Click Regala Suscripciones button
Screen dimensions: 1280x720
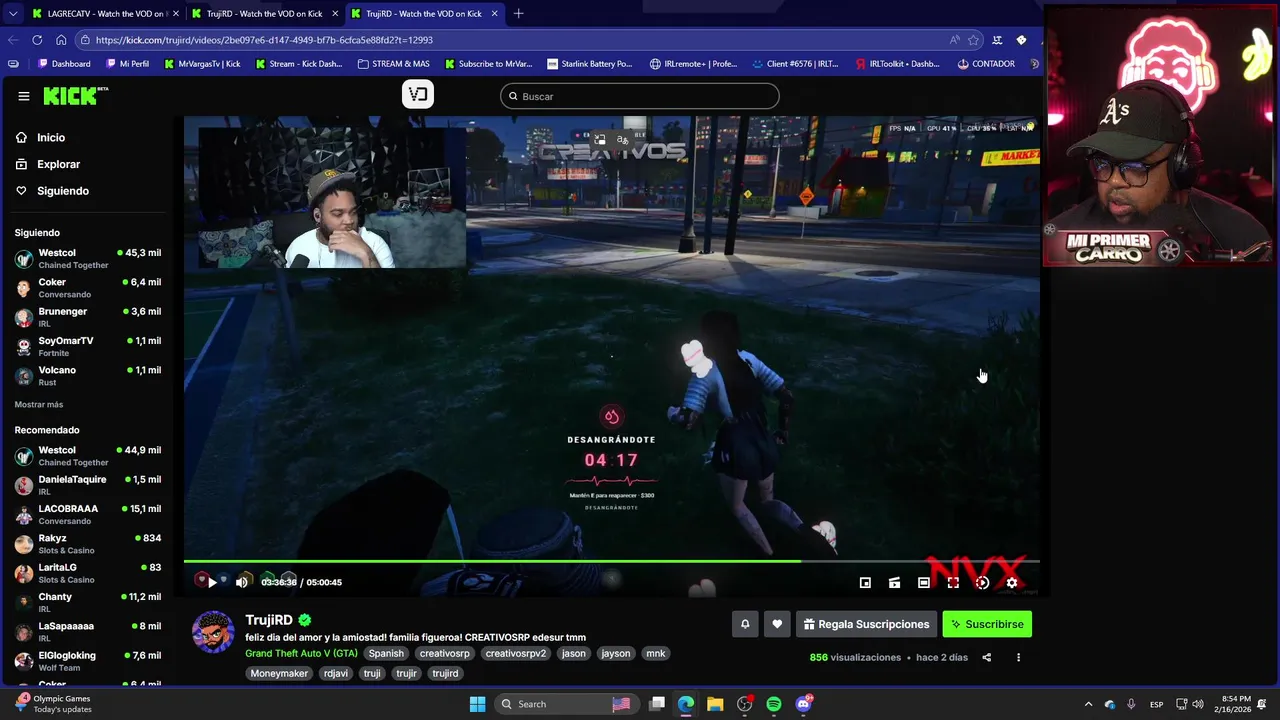(x=866, y=624)
